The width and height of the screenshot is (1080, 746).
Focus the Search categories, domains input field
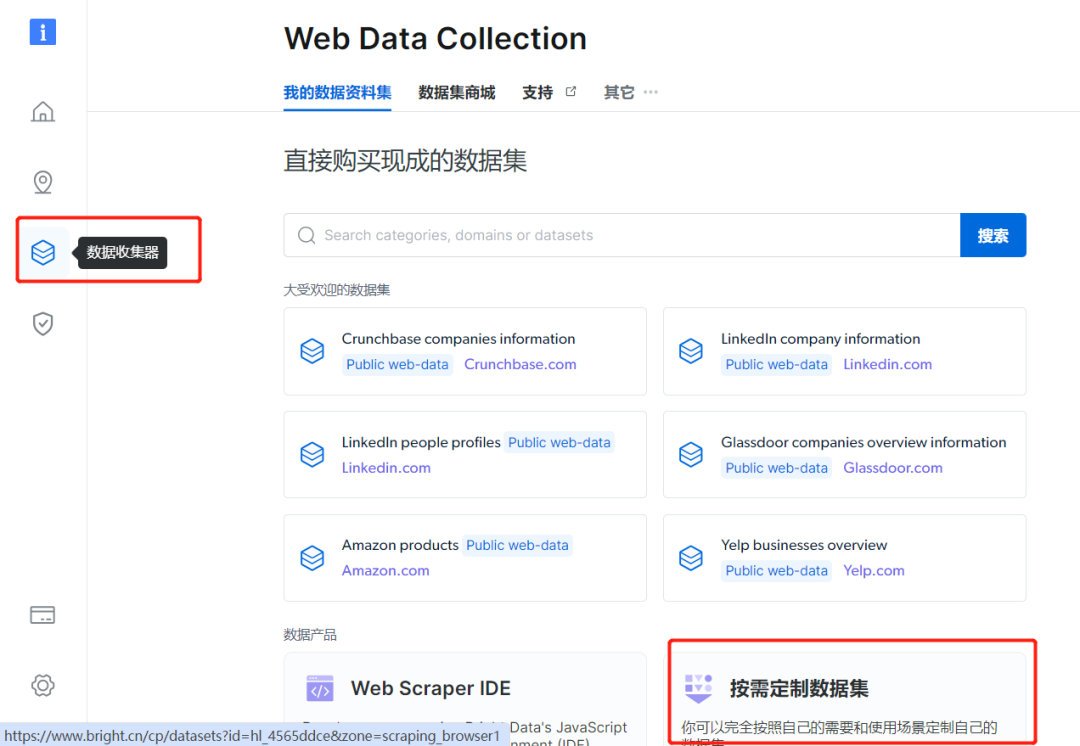pyautogui.click(x=622, y=236)
